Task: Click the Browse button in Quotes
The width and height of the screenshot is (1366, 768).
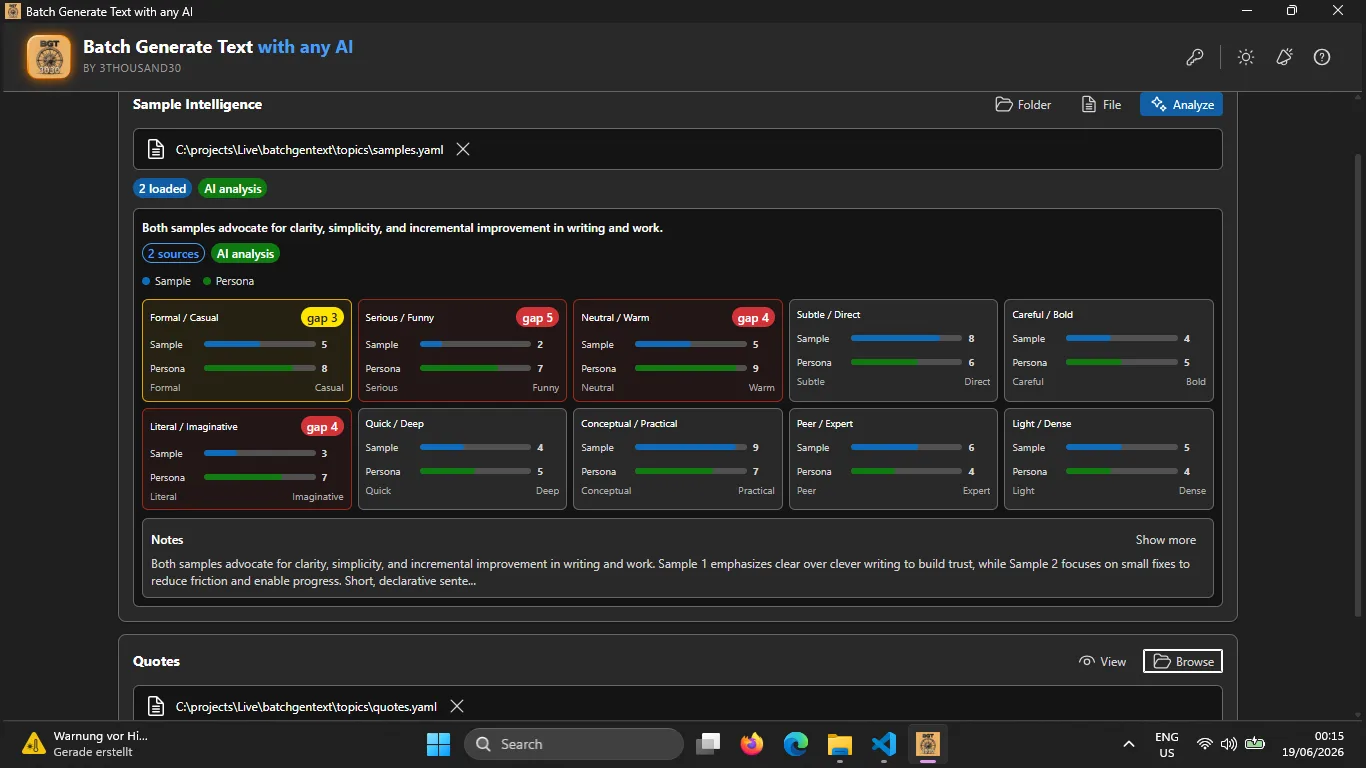Action: tap(1183, 661)
